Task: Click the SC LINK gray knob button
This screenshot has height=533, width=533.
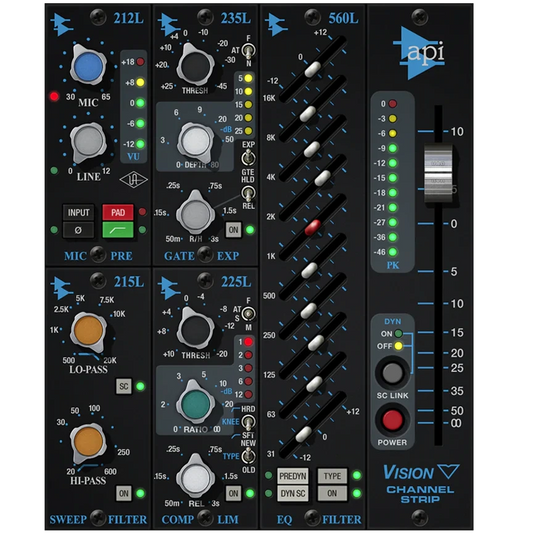Action: [x=392, y=373]
